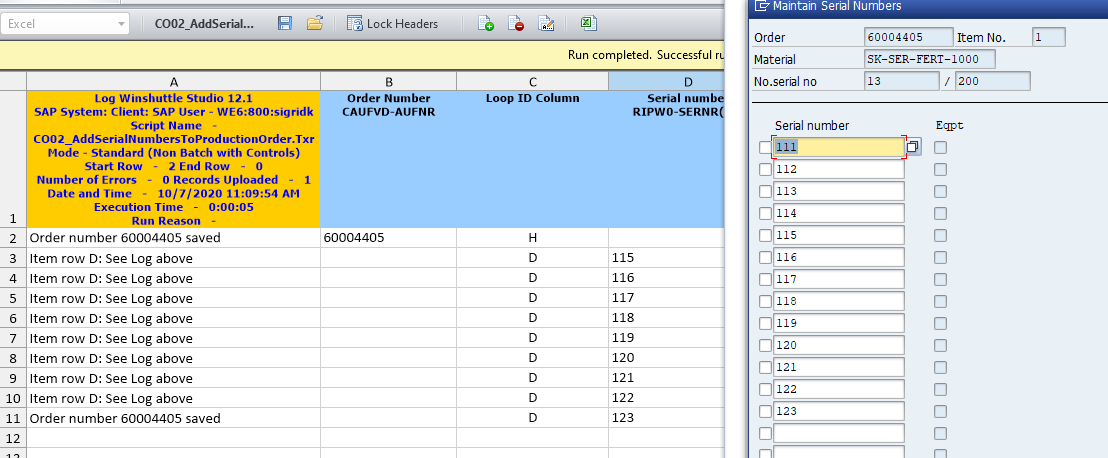Select row header 12 in spreadsheet
The width and height of the screenshot is (1108, 458).
point(13,438)
